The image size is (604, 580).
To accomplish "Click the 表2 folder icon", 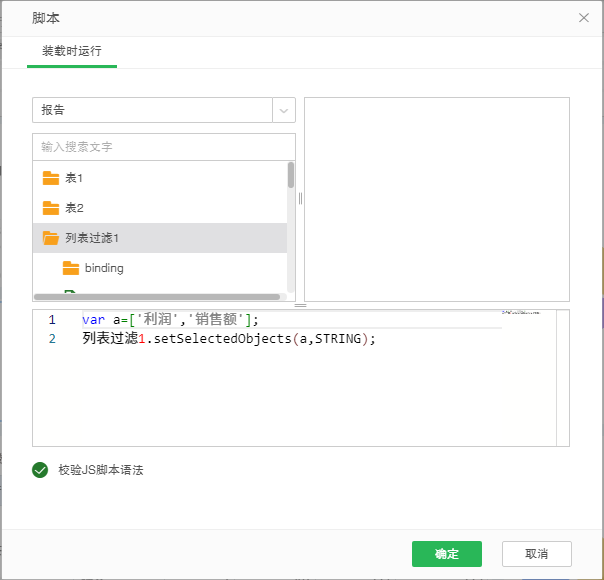I will coord(51,208).
